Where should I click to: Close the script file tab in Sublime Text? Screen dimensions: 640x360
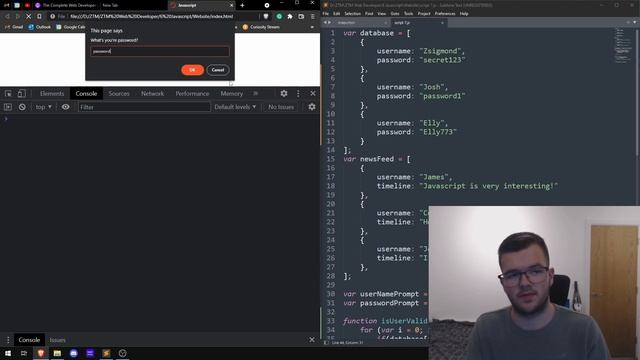[x=442, y=23]
